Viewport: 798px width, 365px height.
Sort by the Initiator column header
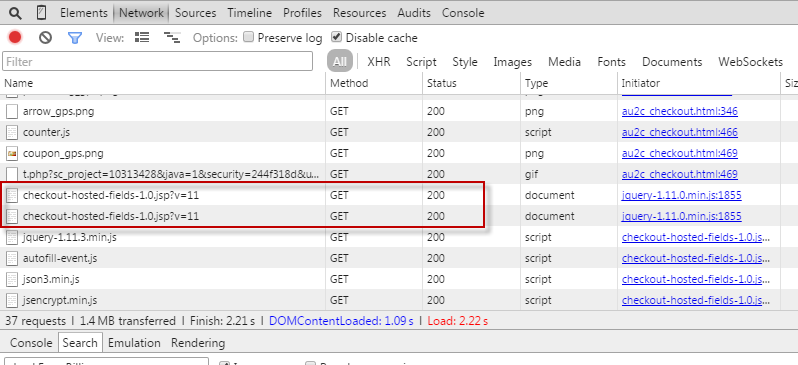click(x=698, y=83)
